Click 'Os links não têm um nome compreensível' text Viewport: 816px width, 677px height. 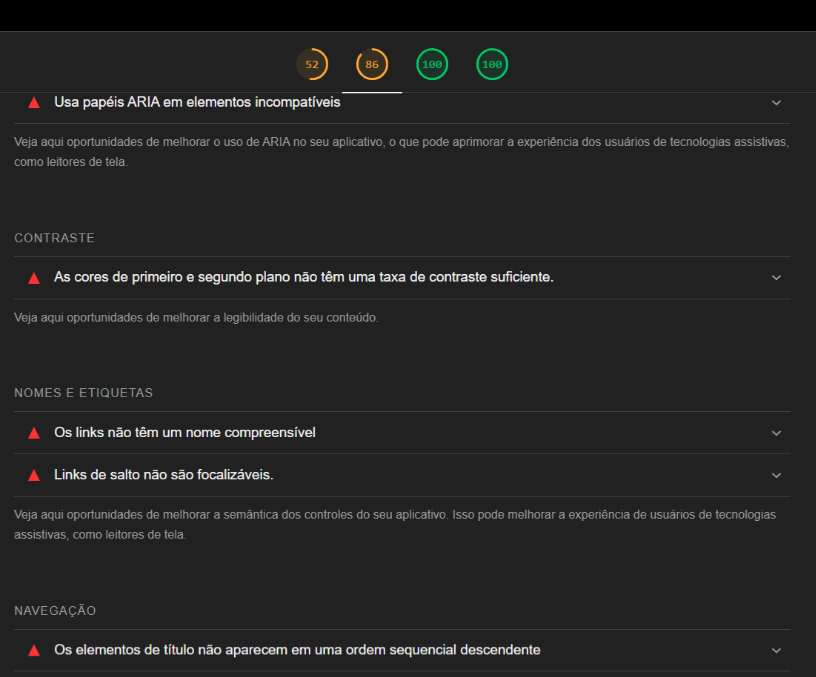click(185, 433)
